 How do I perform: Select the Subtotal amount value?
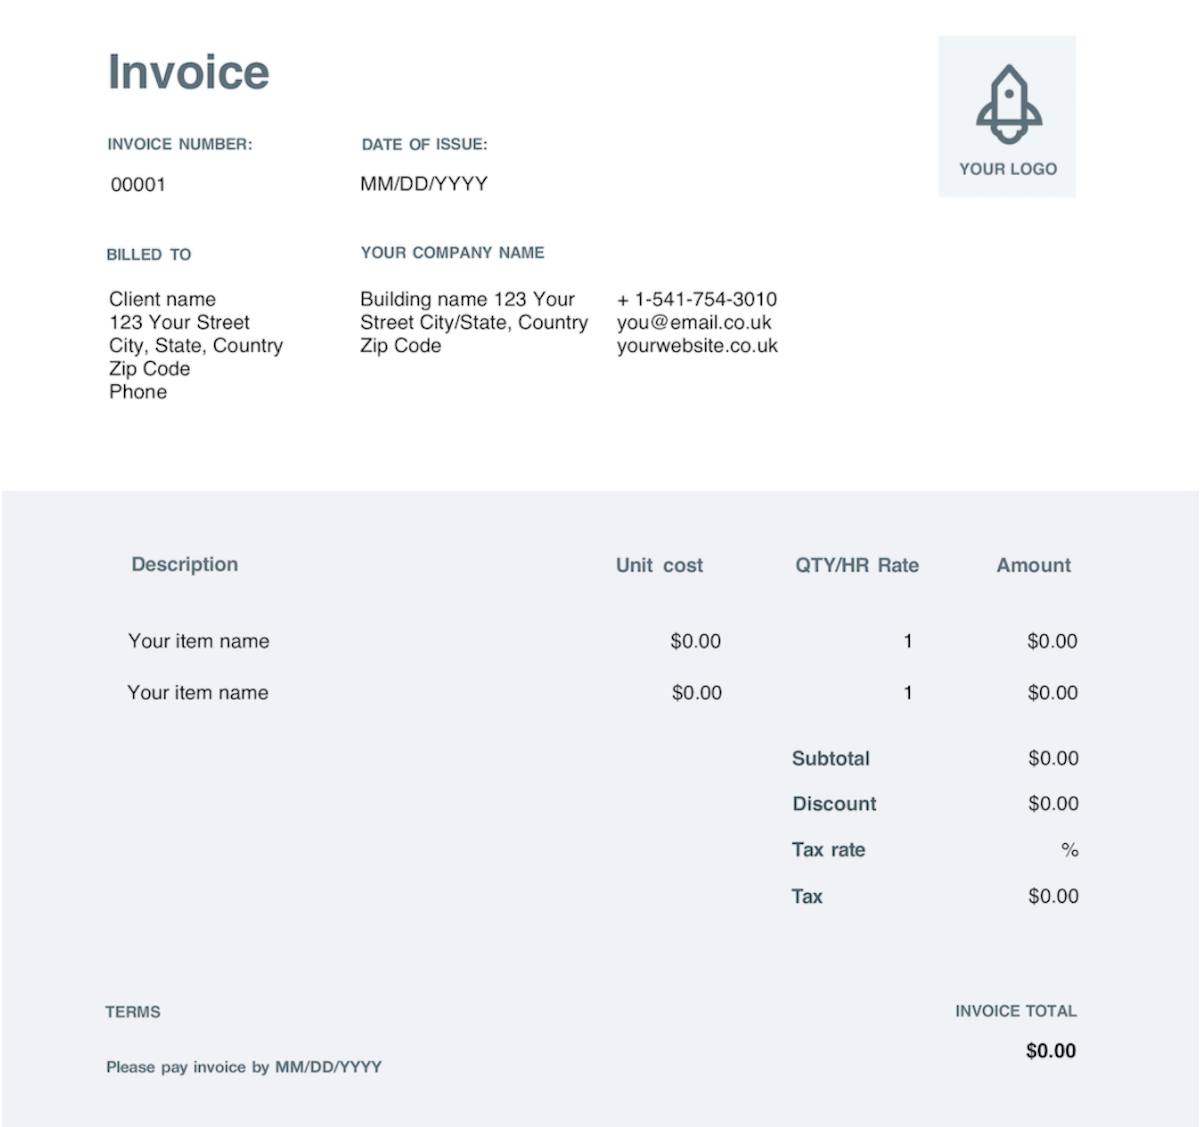click(1052, 758)
